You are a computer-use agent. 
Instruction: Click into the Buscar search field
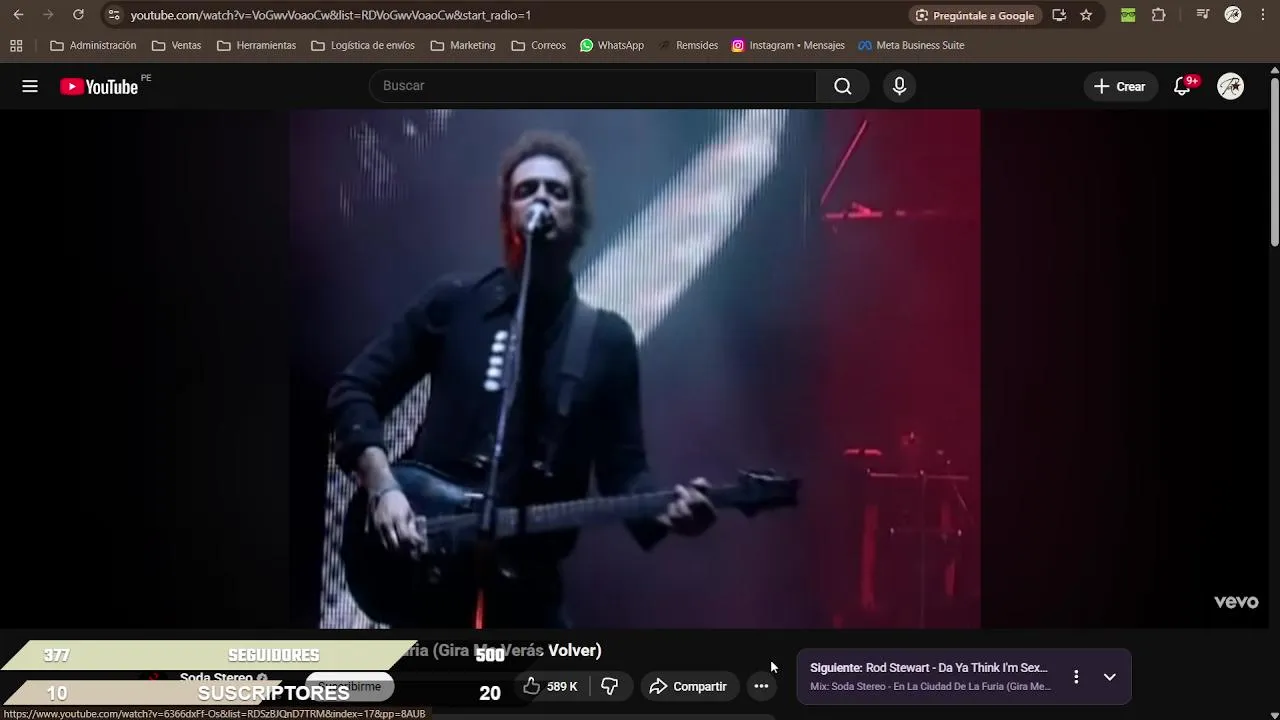tap(593, 86)
